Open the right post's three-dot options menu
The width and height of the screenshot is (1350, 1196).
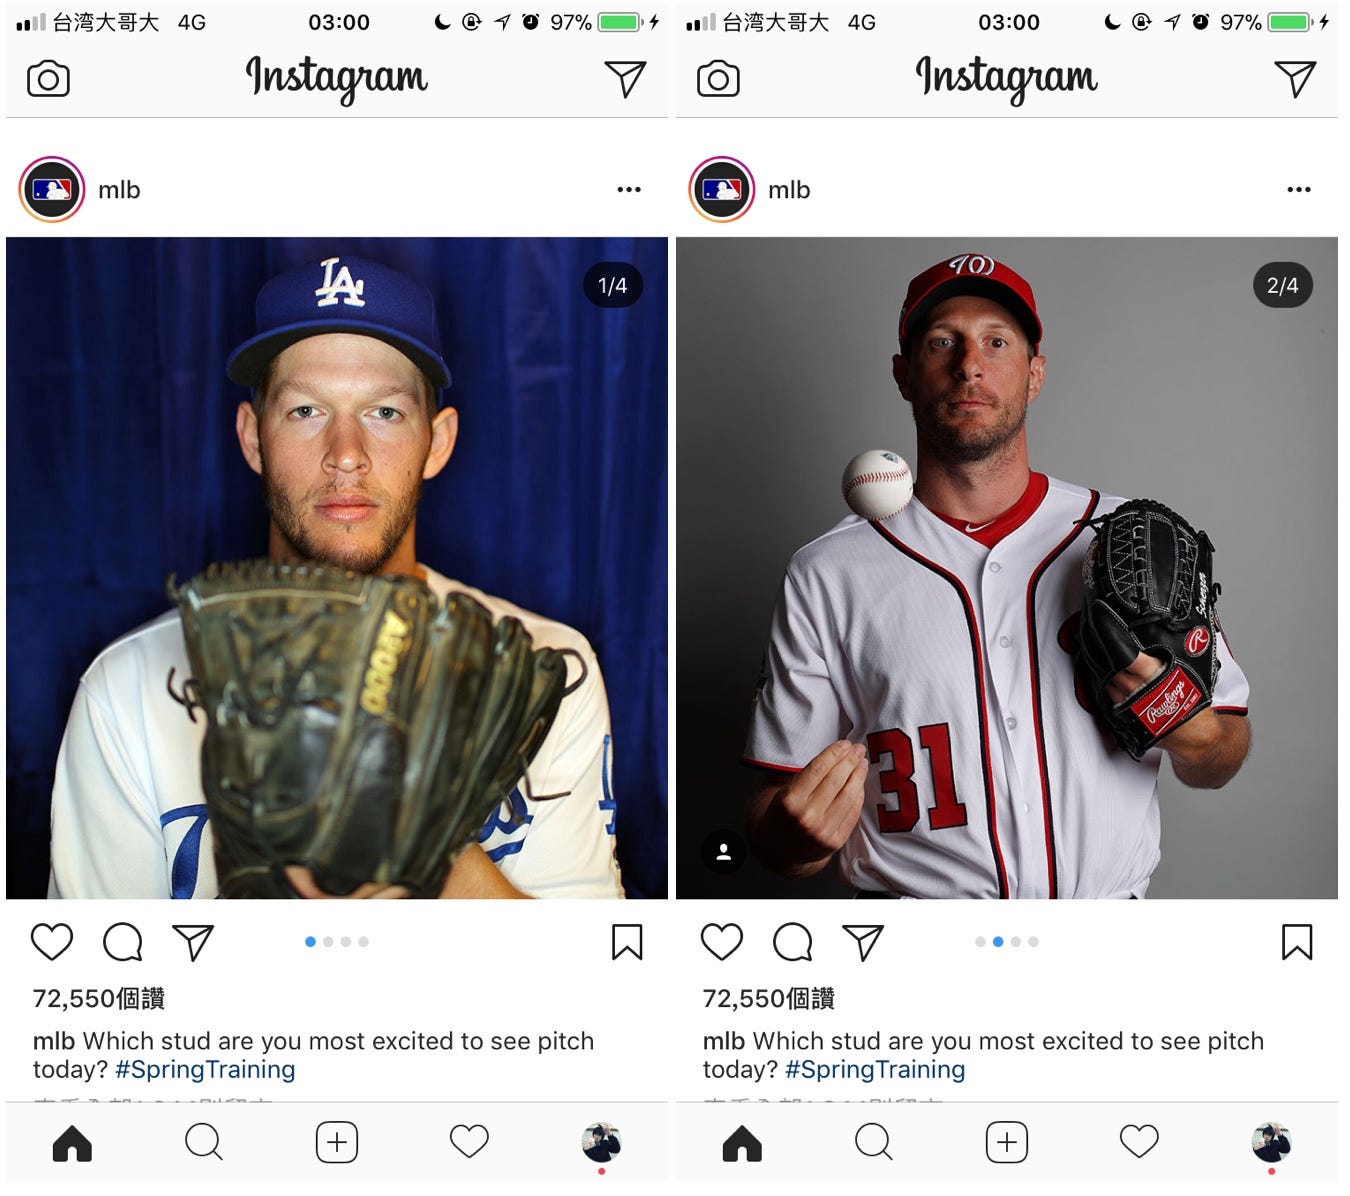tap(1299, 189)
